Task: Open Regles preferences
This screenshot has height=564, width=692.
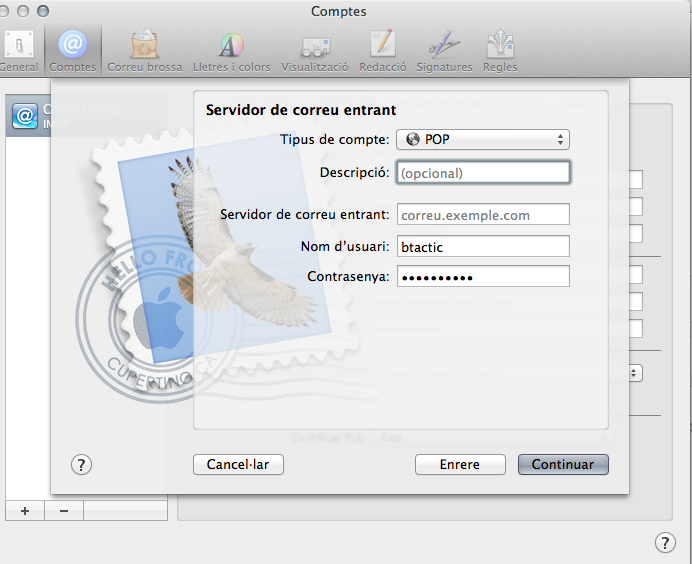Action: click(500, 51)
